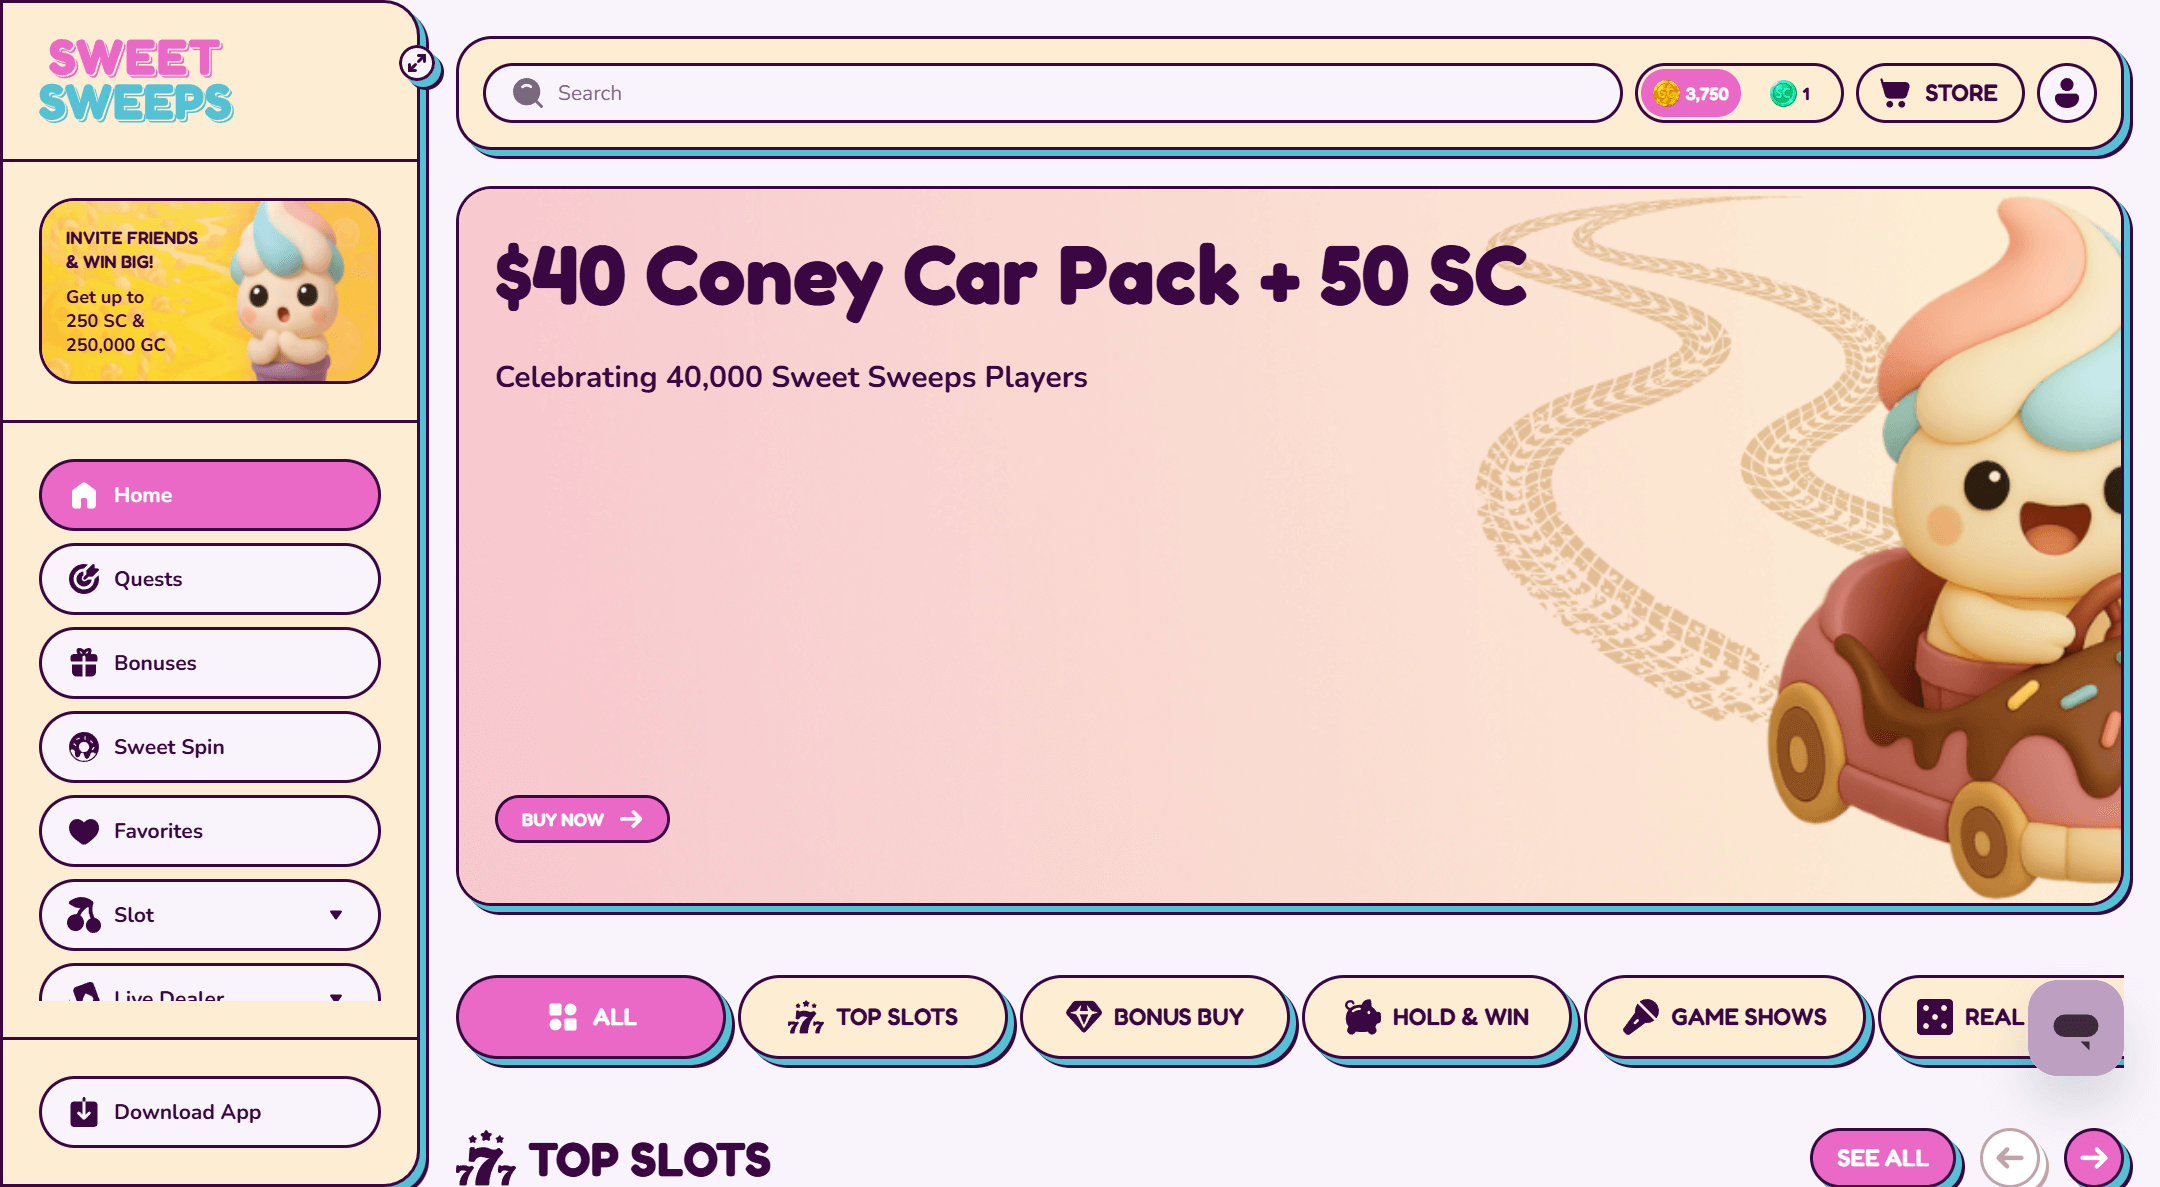Screen dimensions: 2160x1187
Task: Open the Sweet Spin page
Action: point(210,747)
